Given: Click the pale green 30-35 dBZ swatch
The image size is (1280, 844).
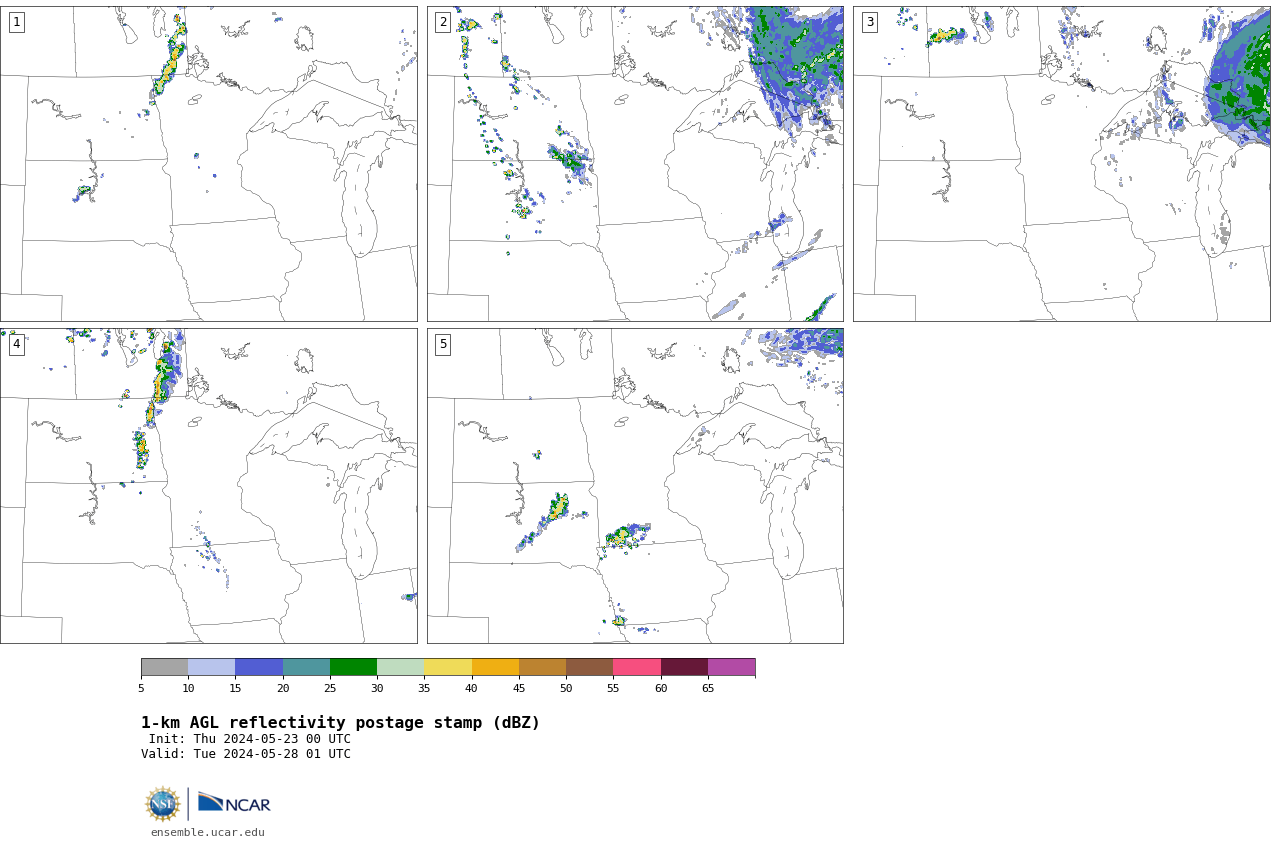Looking at the screenshot, I should click(x=400, y=667).
